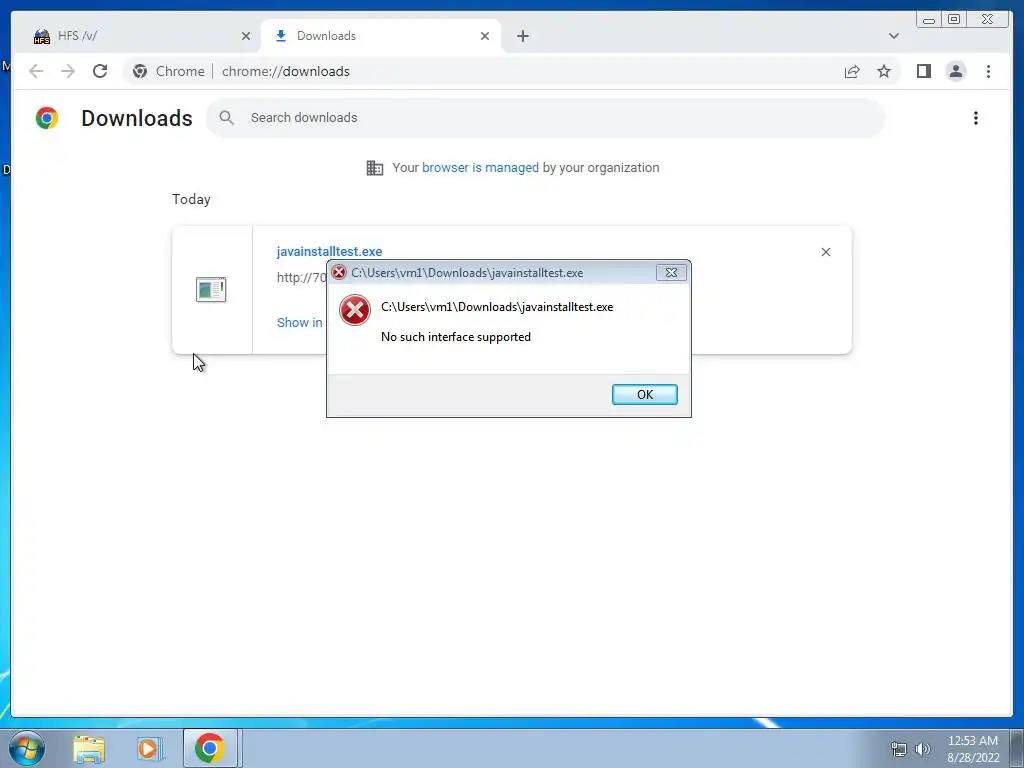Toggle the Chrome side panel
The width and height of the screenshot is (1024, 768).
click(923, 71)
